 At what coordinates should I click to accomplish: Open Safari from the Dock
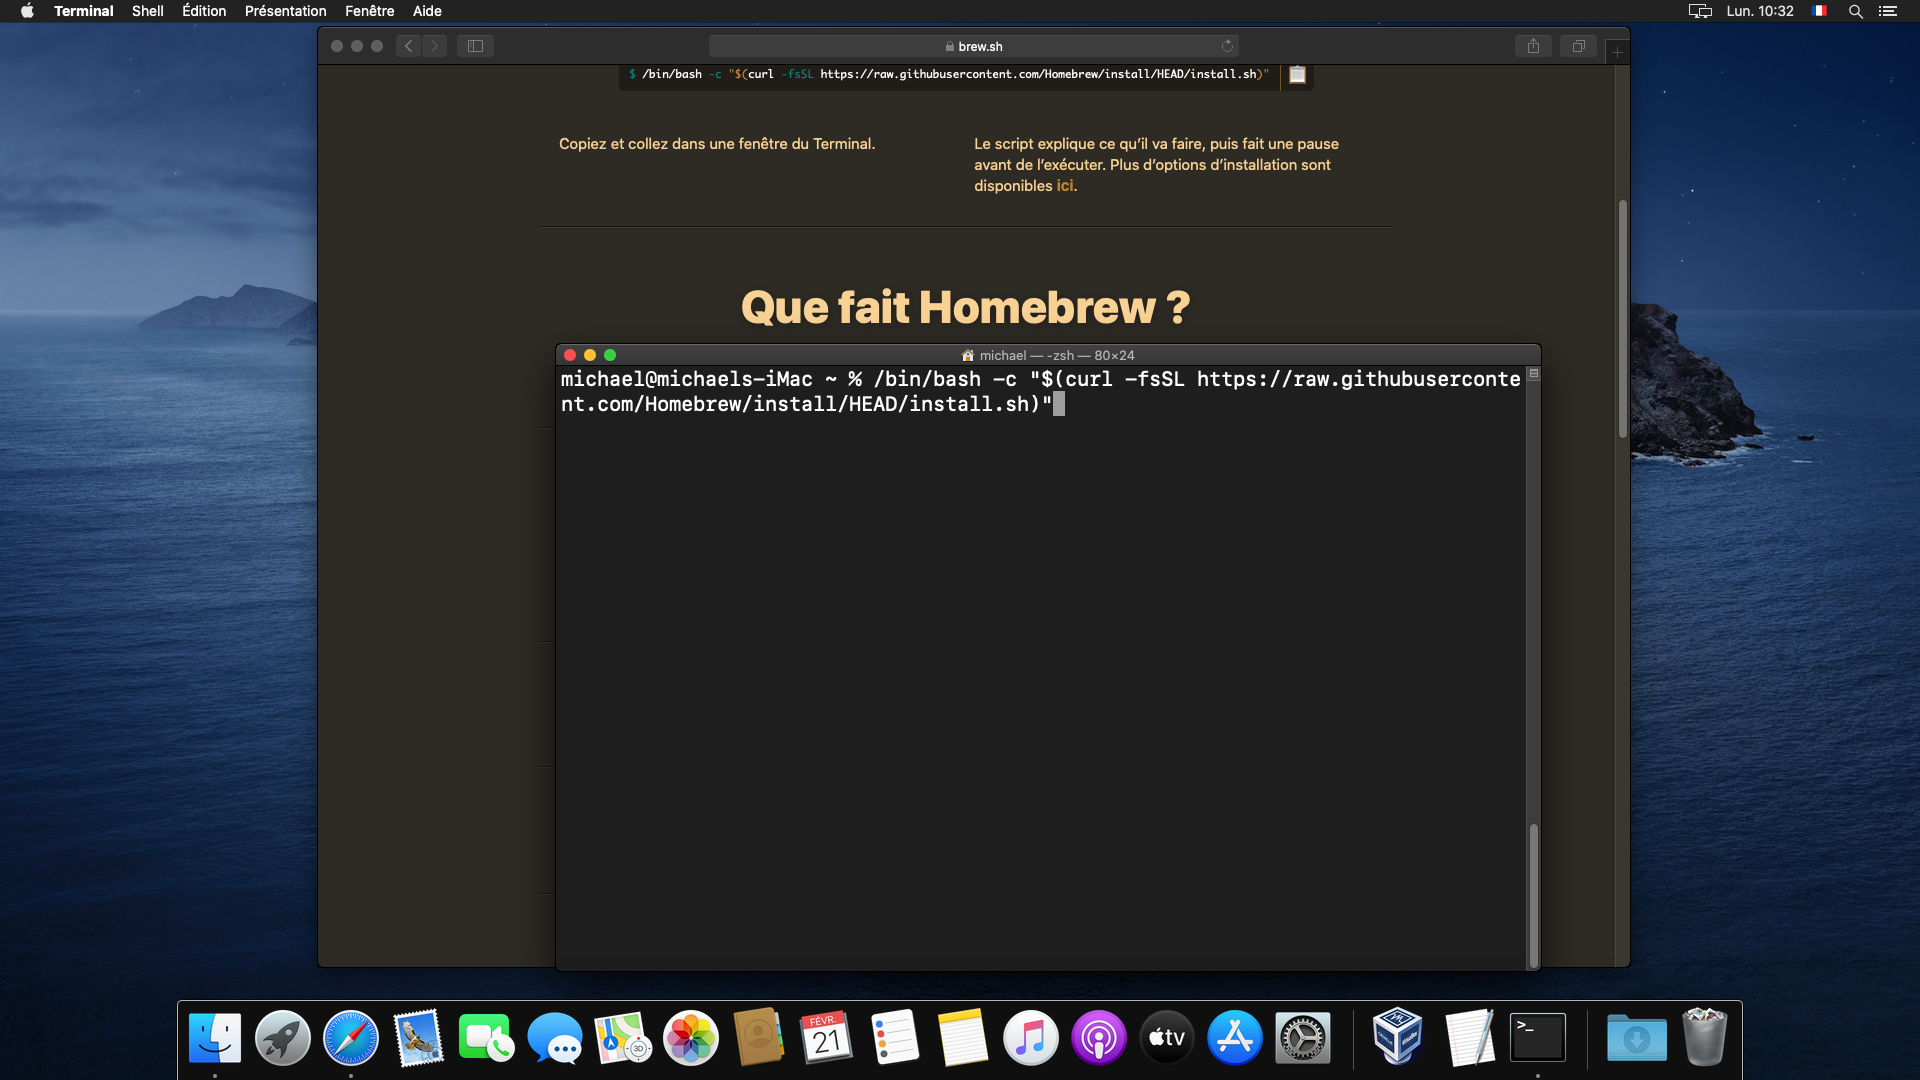coord(351,1037)
